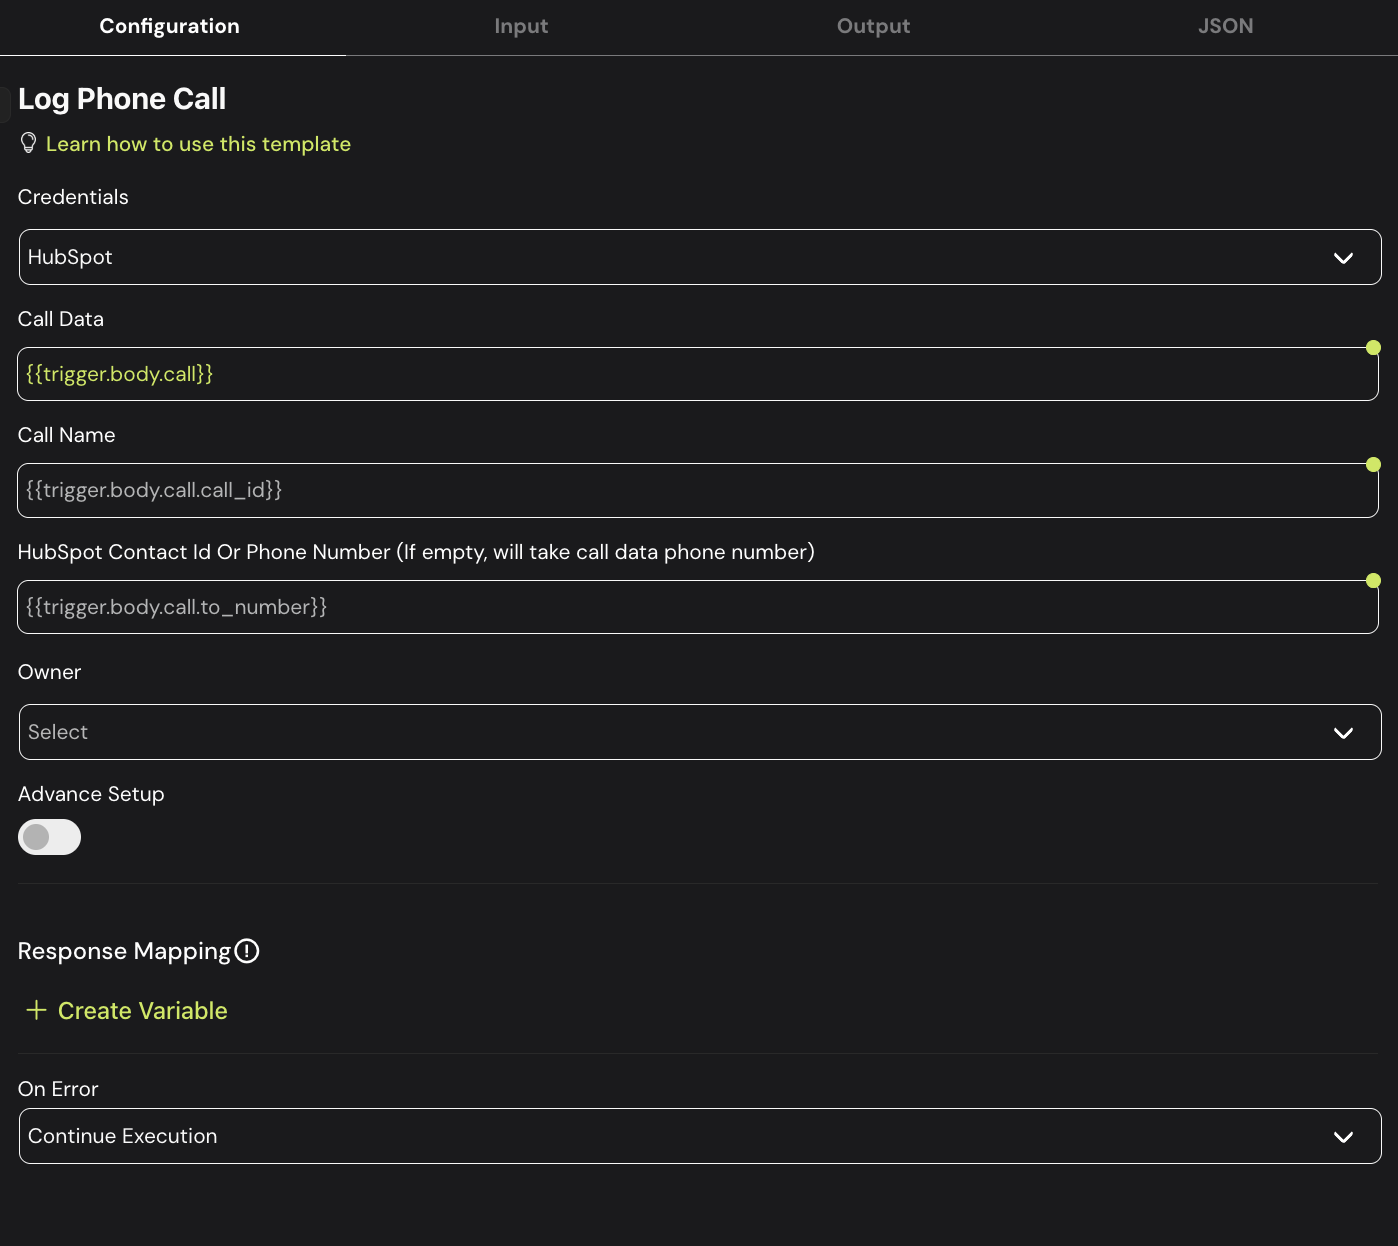Switch to the Input tab
The width and height of the screenshot is (1398, 1246).
pyautogui.click(x=521, y=27)
